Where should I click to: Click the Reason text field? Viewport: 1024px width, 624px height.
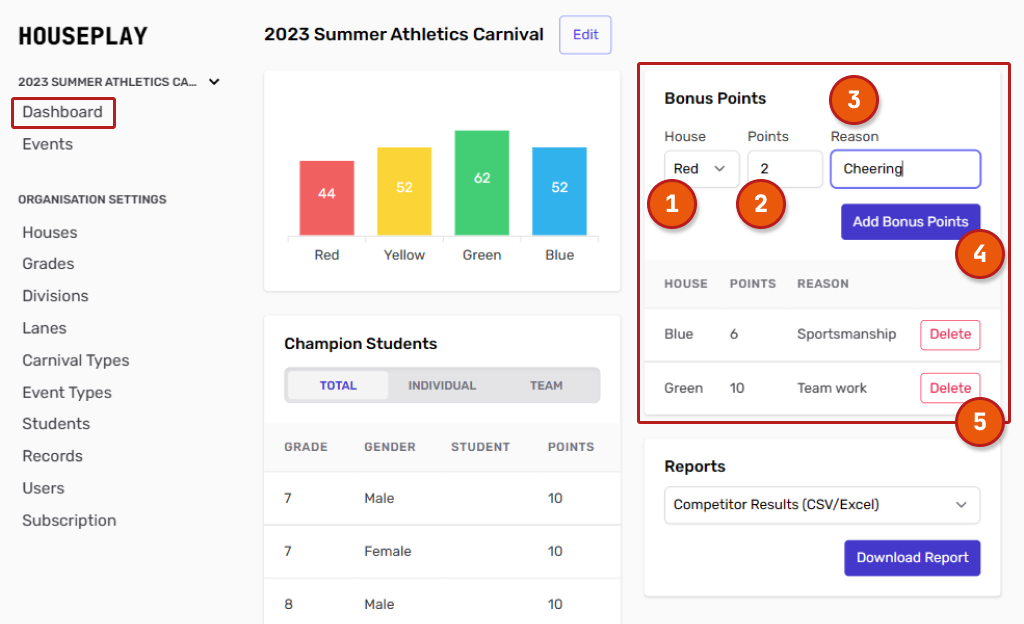905,169
